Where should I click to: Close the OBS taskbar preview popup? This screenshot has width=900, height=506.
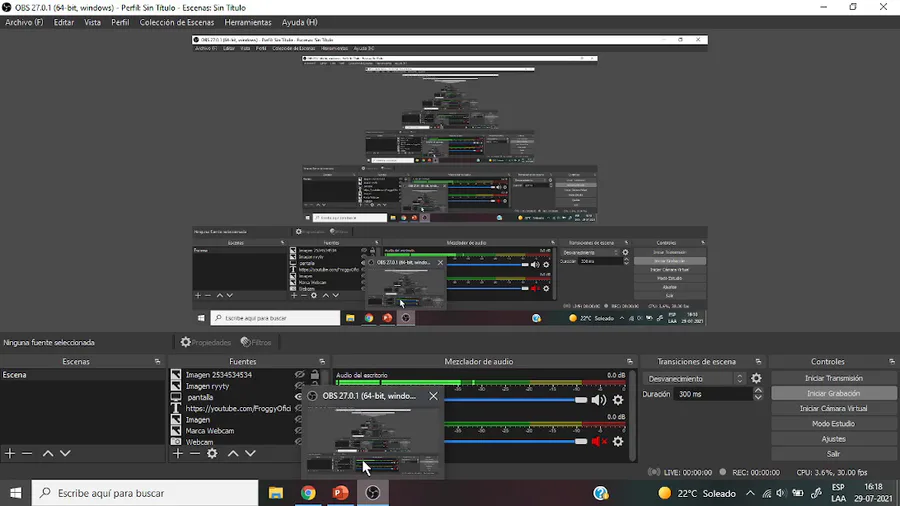pos(433,396)
